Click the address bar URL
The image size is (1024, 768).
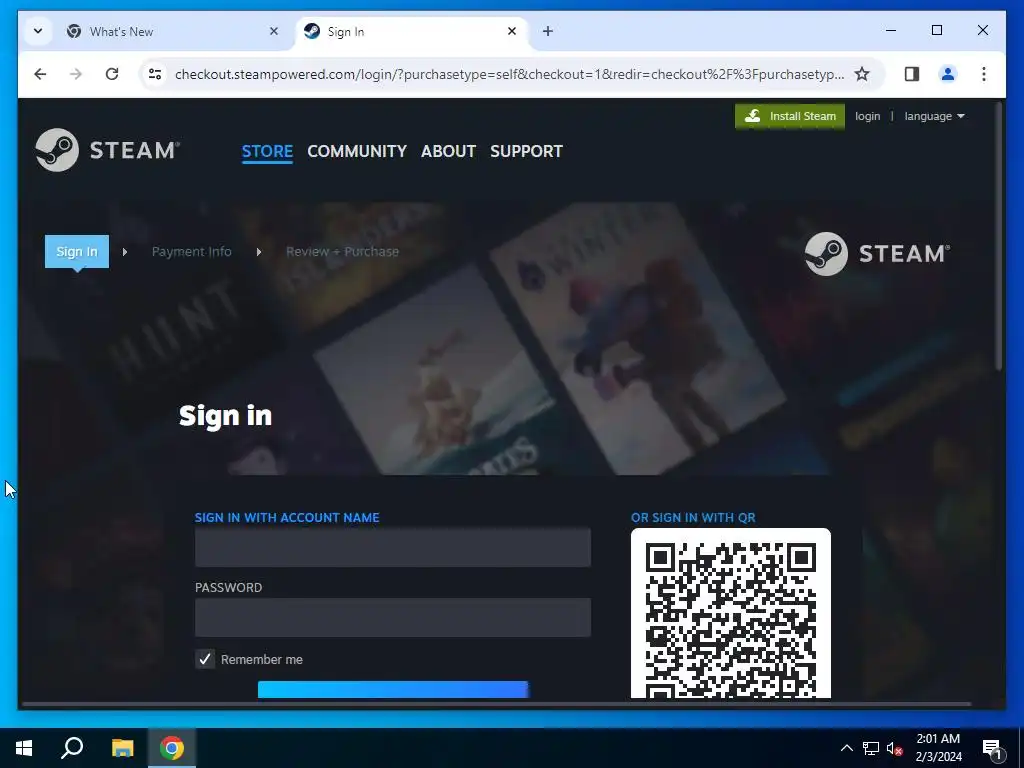tap(509, 74)
